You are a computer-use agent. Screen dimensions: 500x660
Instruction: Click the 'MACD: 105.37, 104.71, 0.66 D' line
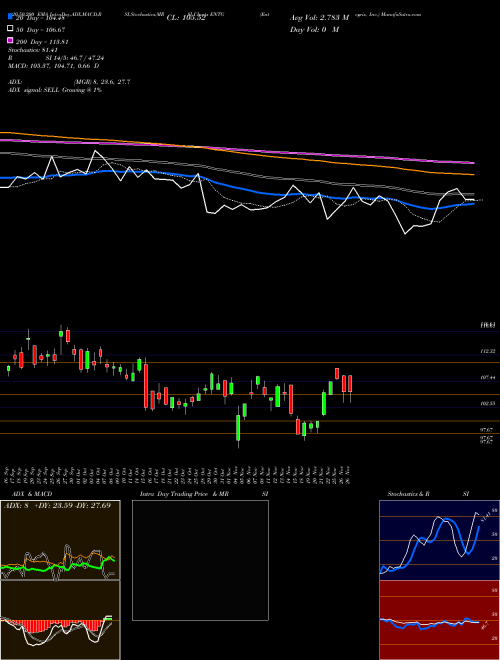click(x=53, y=66)
